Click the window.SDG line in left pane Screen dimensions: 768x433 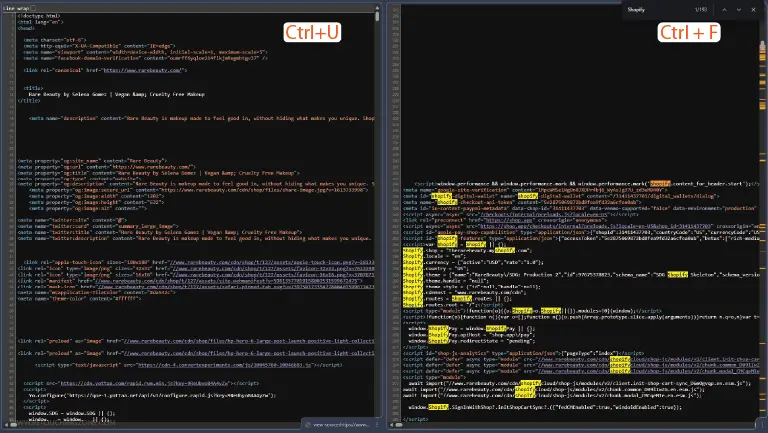tap(72, 413)
